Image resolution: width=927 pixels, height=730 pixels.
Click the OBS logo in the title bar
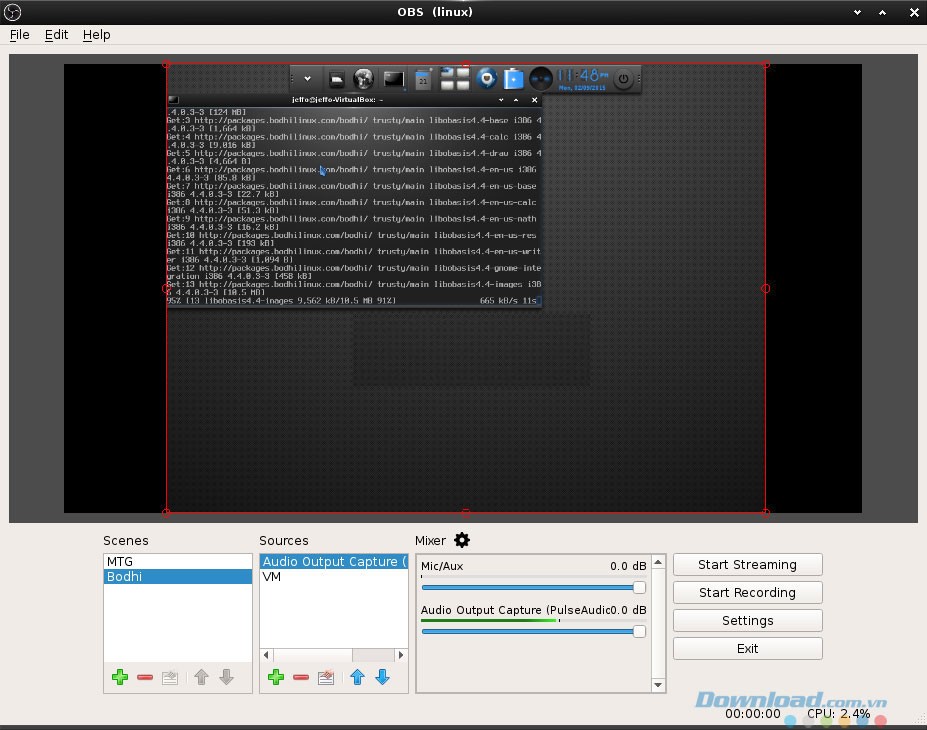click(x=11, y=12)
